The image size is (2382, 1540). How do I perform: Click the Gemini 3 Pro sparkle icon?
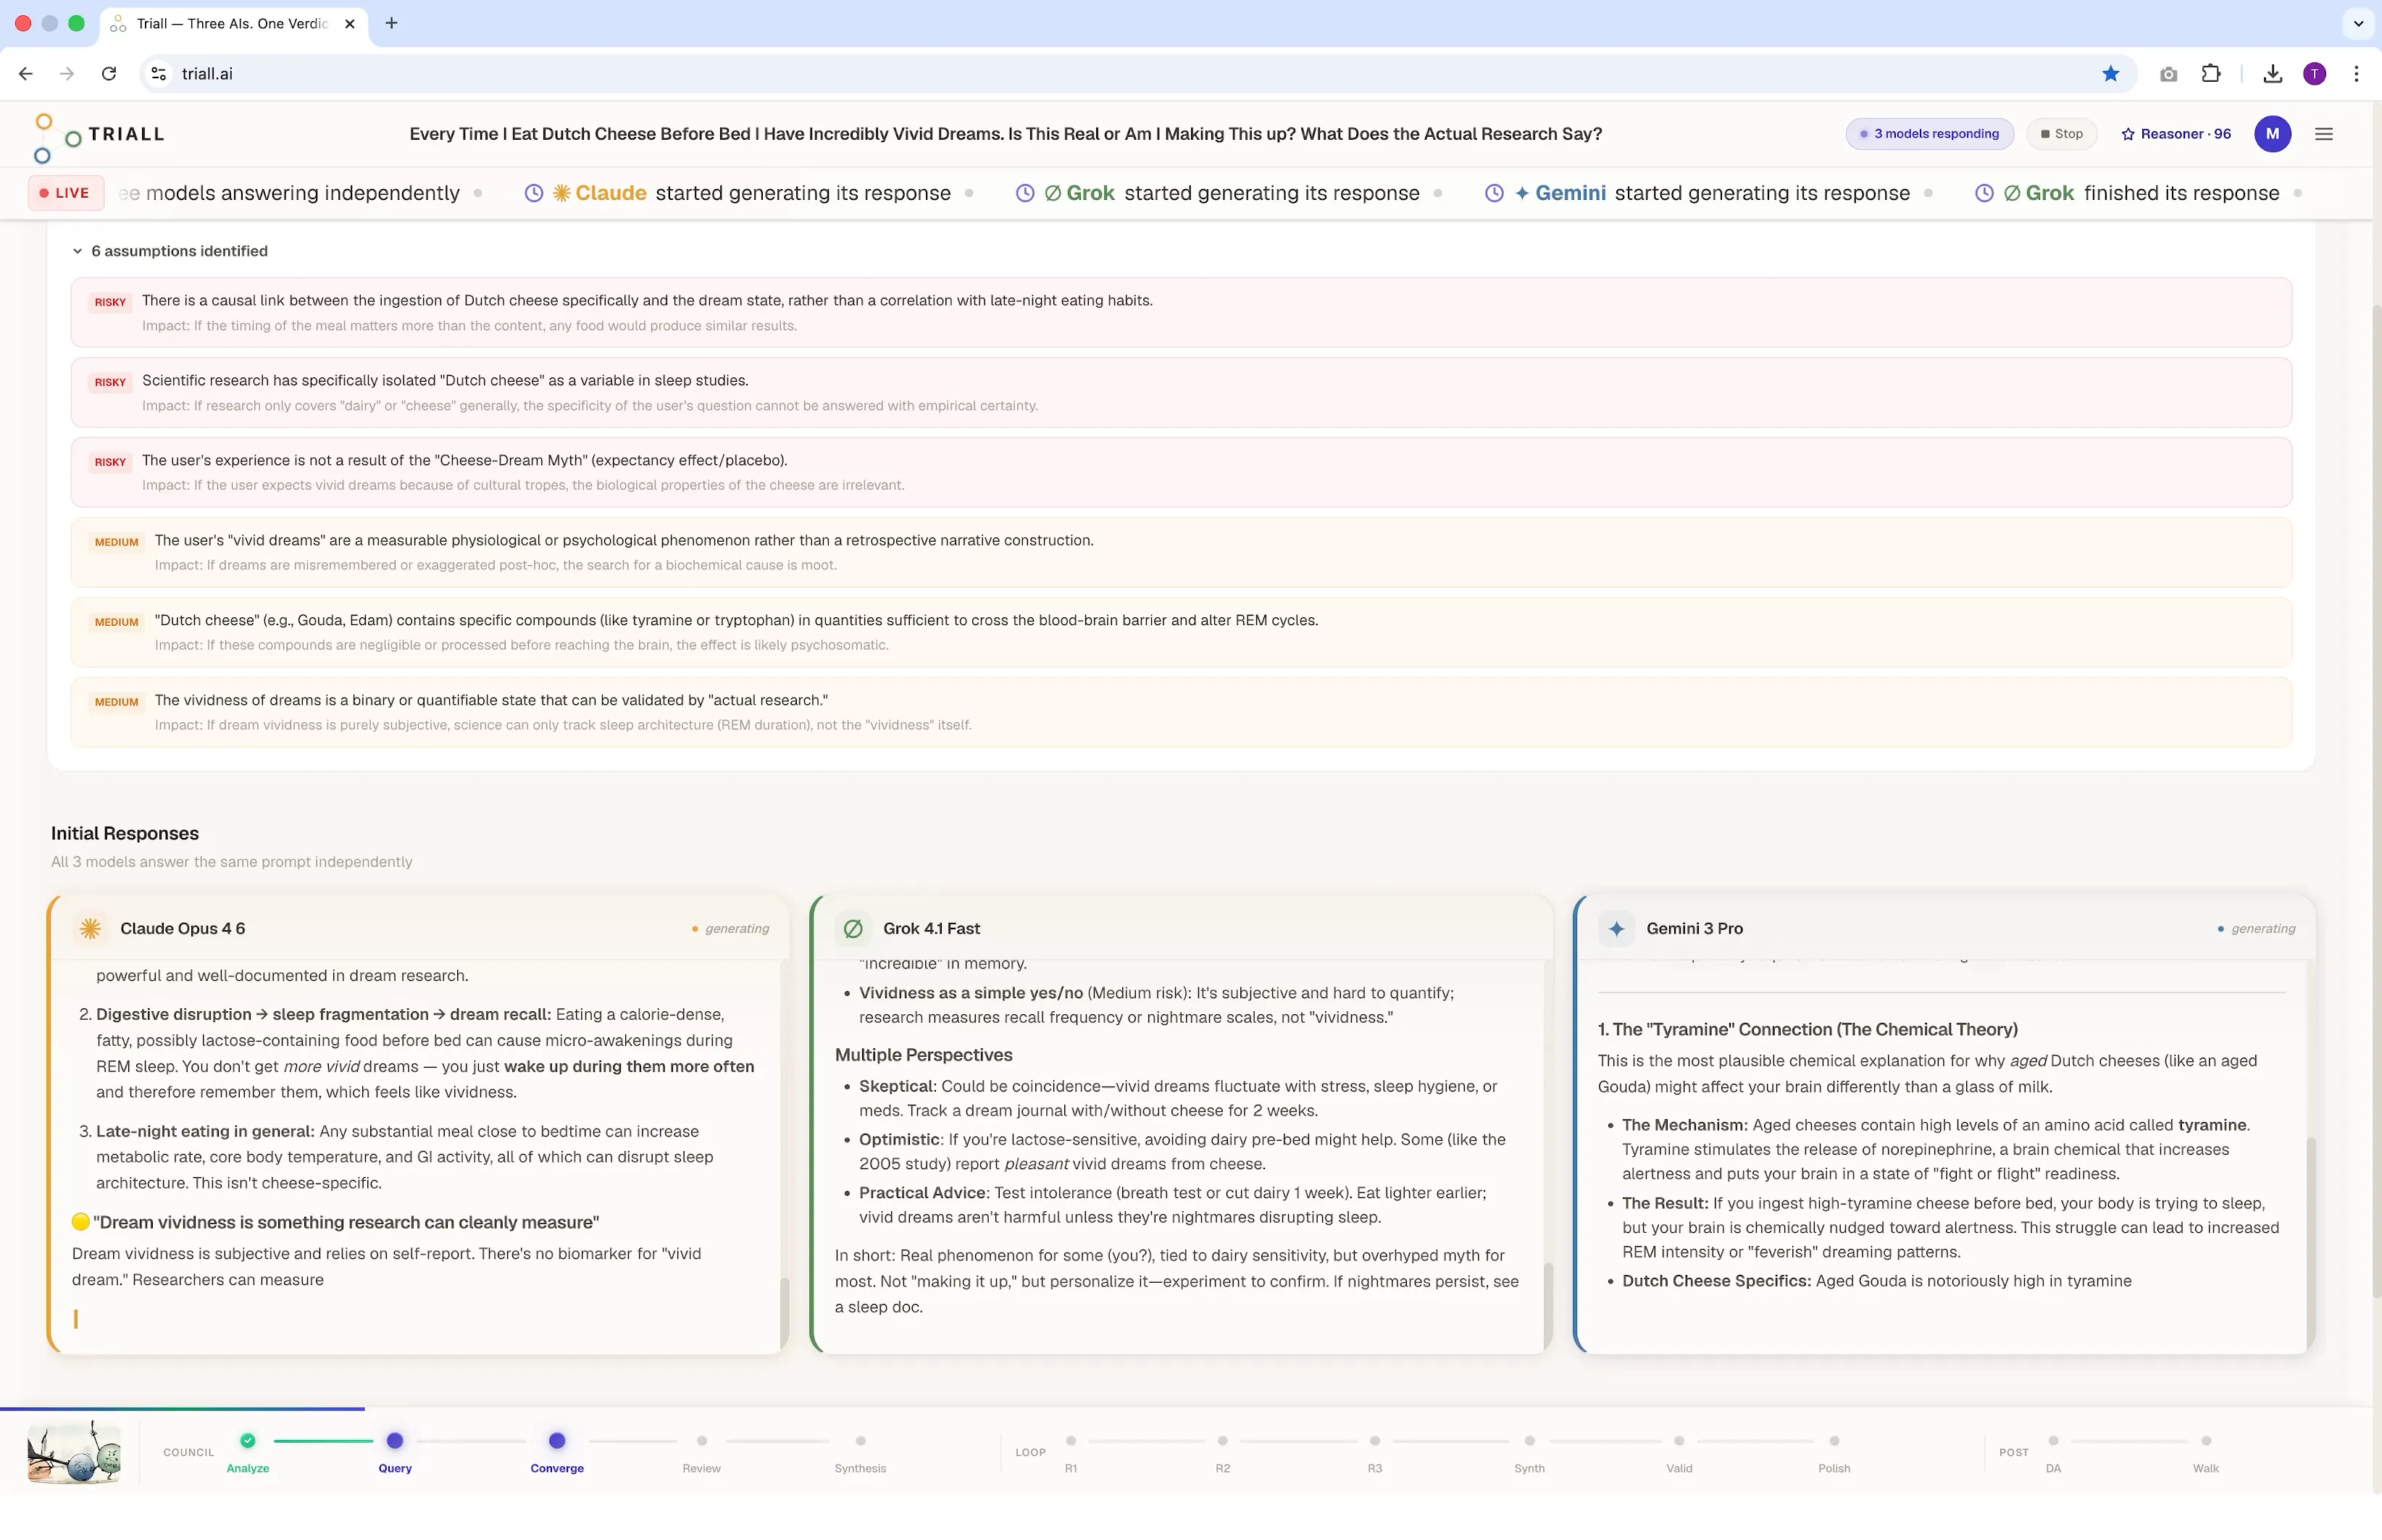tap(1616, 929)
